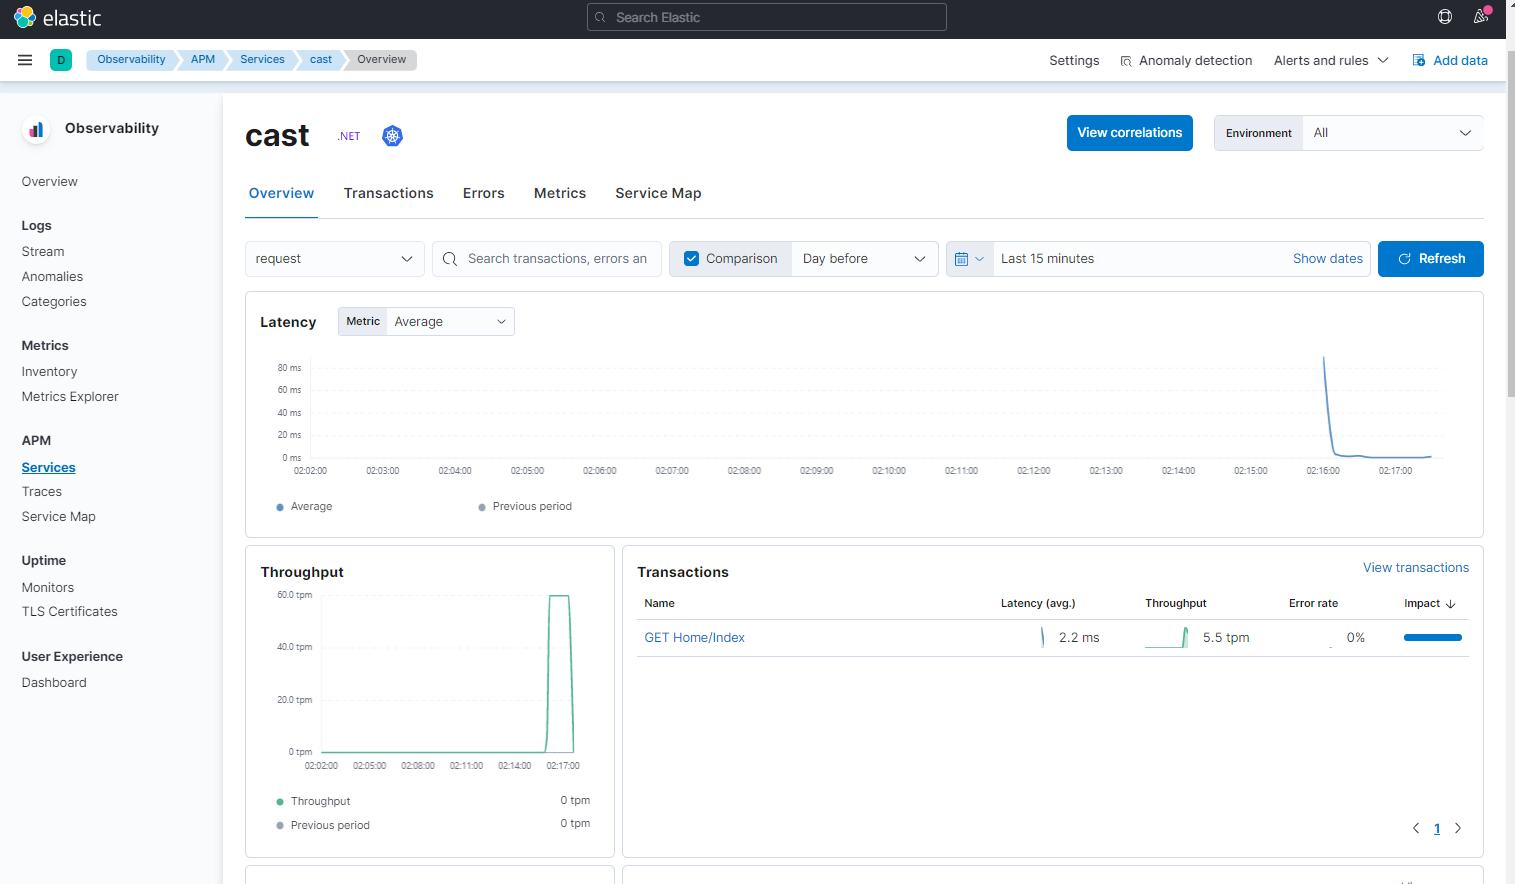The width and height of the screenshot is (1515, 884).
Task: Open Metrics Explorer in the sidebar
Action: (x=70, y=397)
